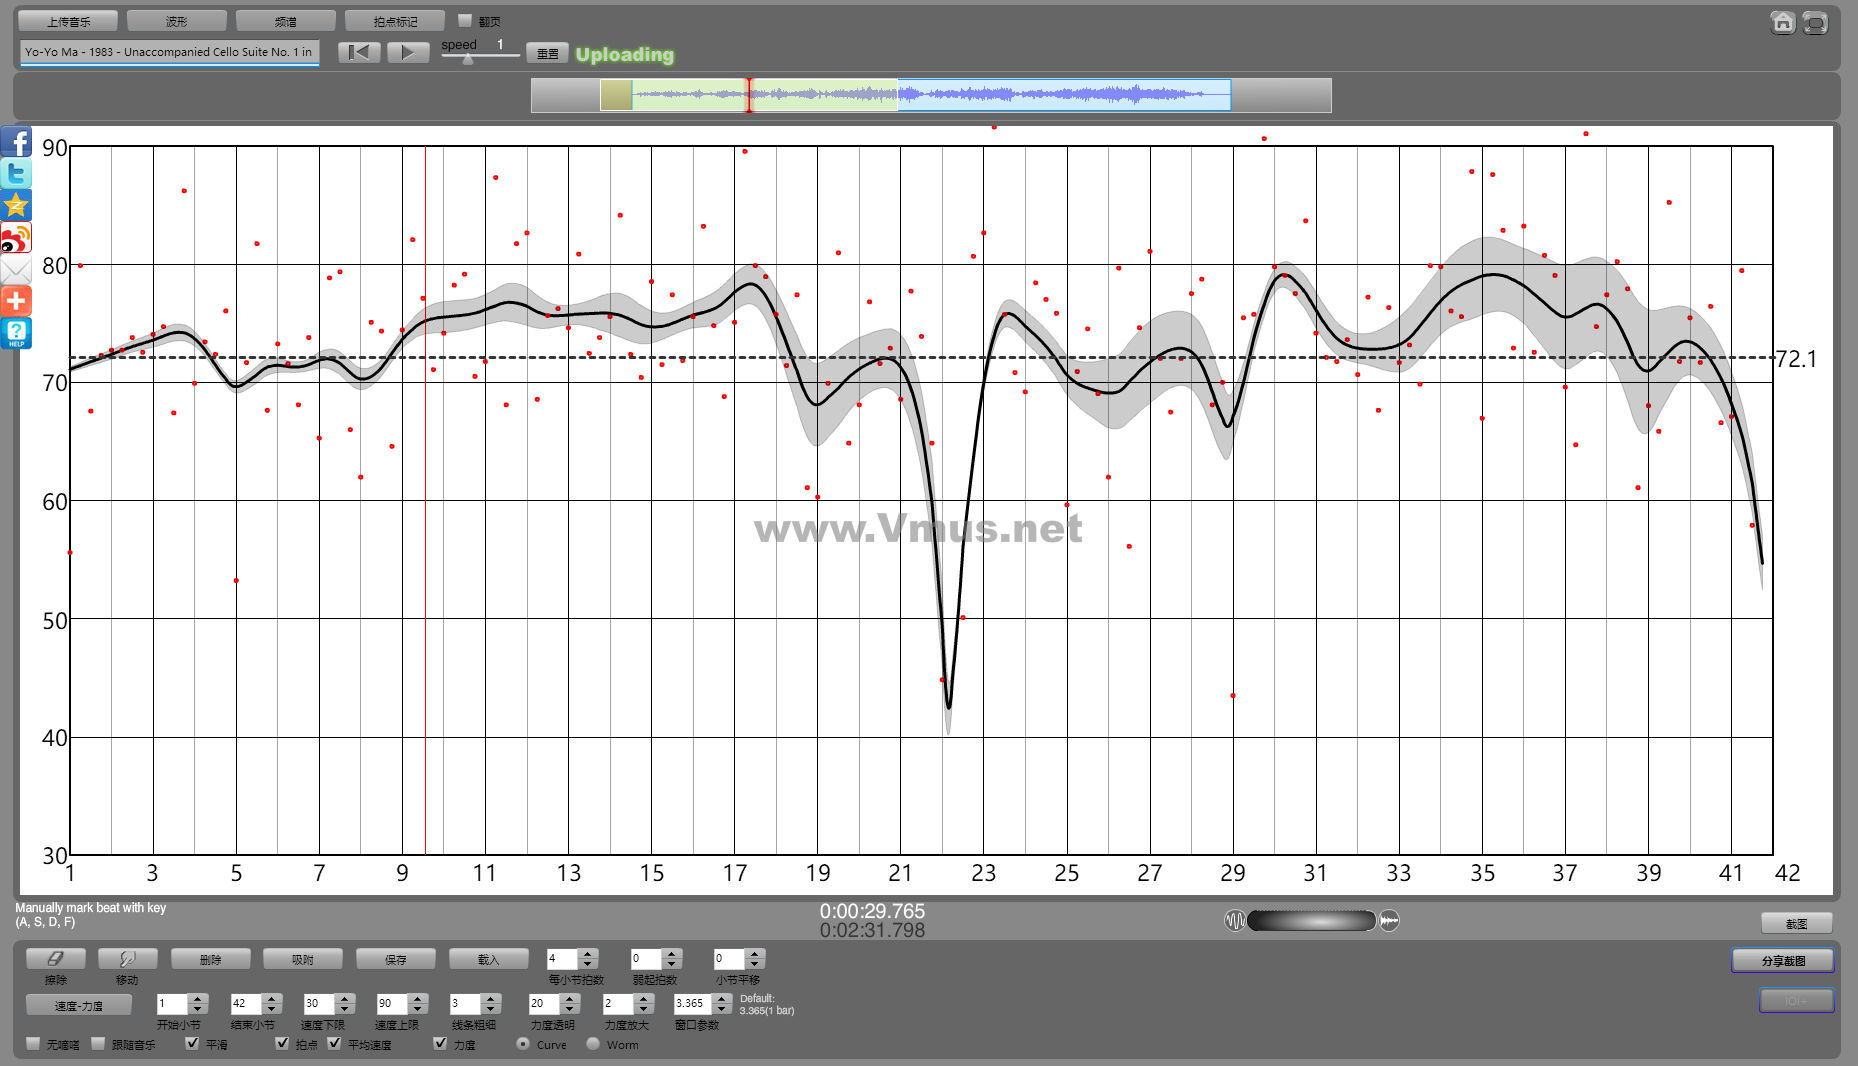Image resolution: width=1858 pixels, height=1066 pixels.
Task: Select the eraser (擦除) tool
Action: pyautogui.click(x=56, y=959)
